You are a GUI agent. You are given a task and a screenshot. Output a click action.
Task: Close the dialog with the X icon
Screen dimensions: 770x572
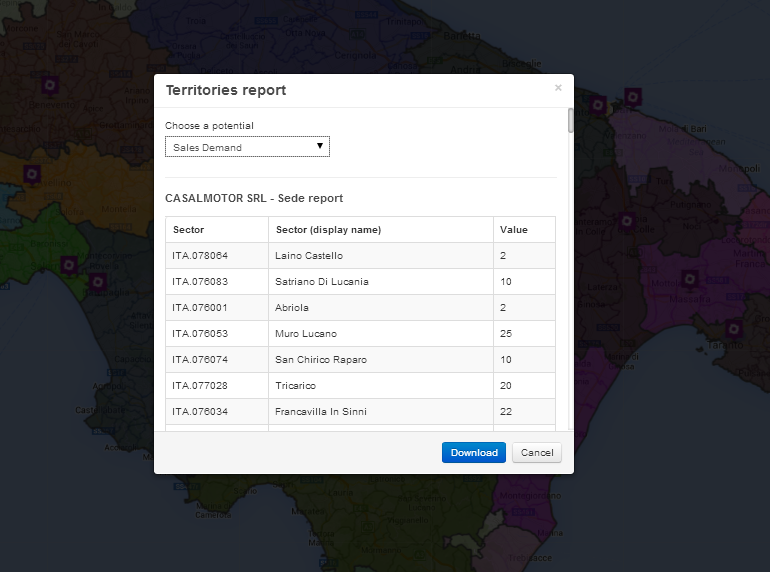pos(558,88)
